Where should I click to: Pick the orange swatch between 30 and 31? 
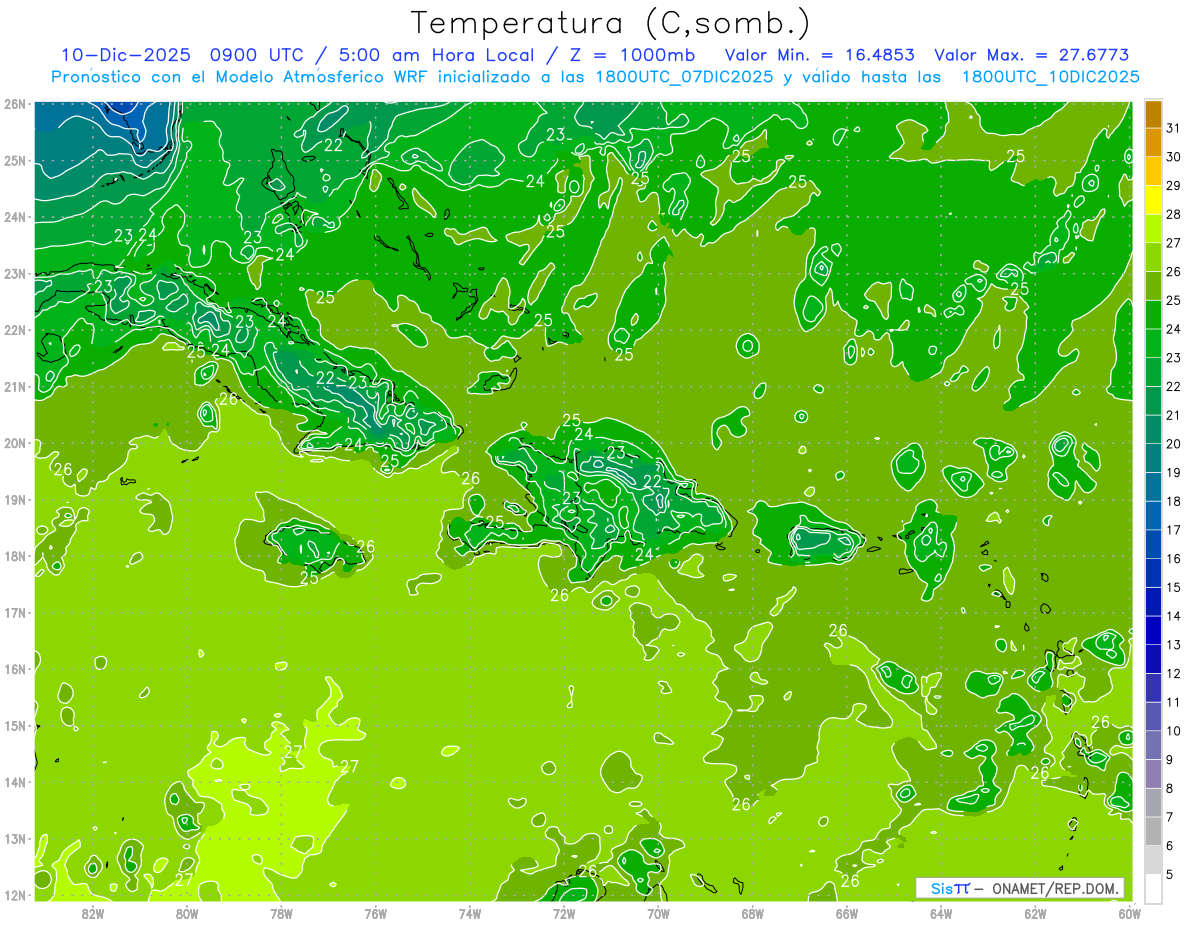coord(1153,142)
